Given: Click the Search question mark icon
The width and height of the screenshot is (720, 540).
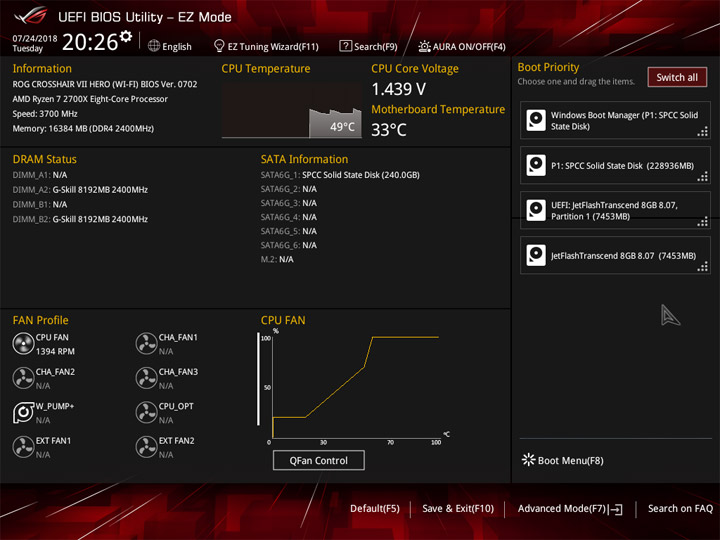Looking at the screenshot, I should [x=345, y=46].
